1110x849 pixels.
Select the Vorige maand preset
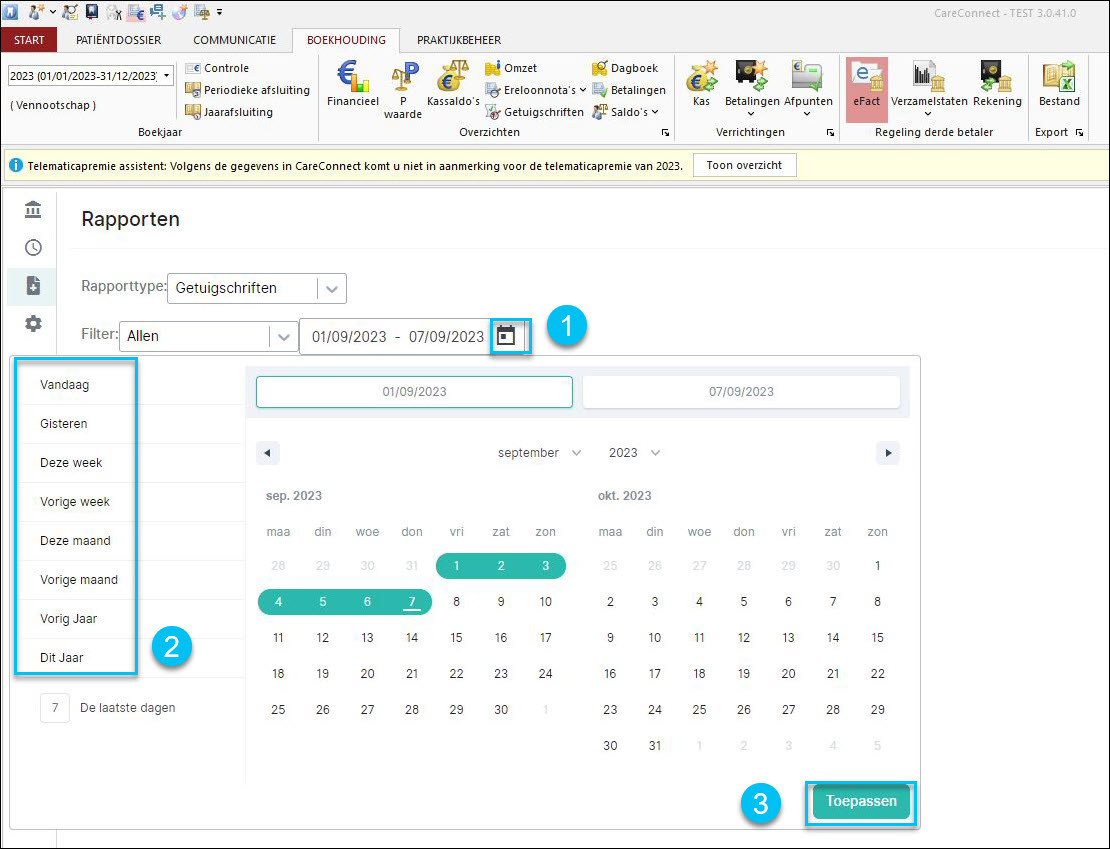point(79,579)
